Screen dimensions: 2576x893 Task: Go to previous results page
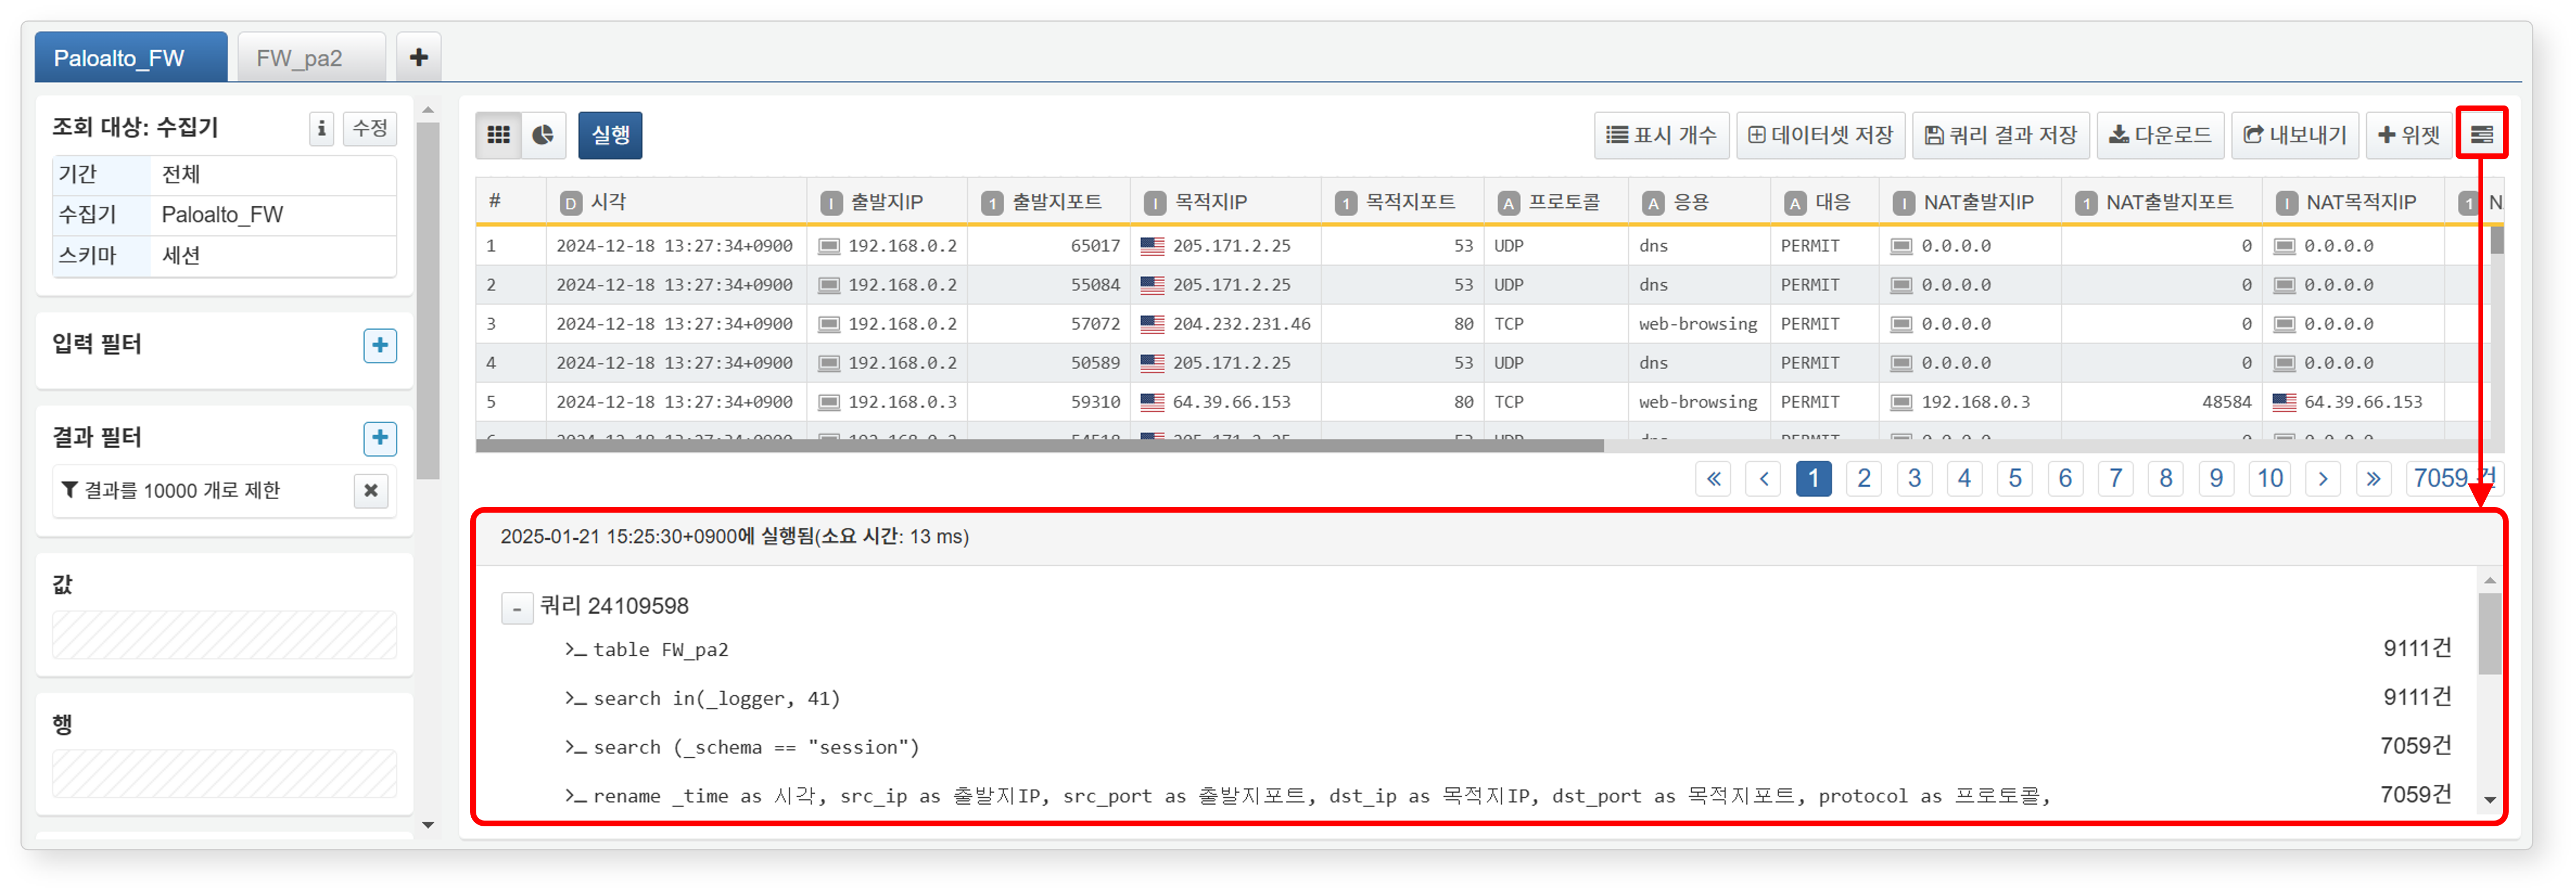coord(1764,478)
